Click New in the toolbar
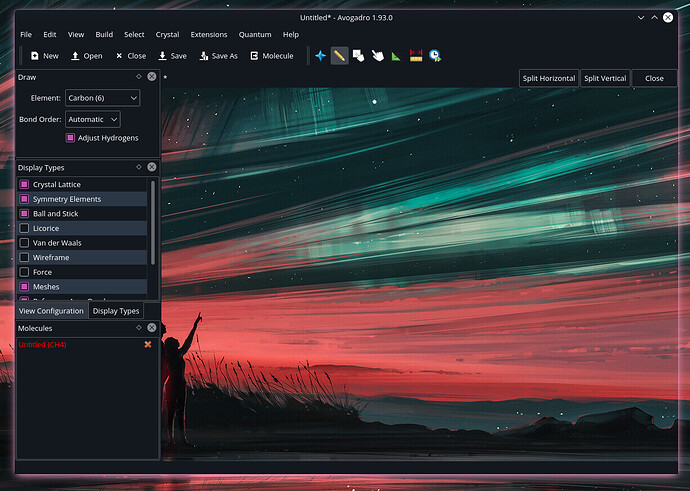This screenshot has width=690, height=491. click(44, 56)
